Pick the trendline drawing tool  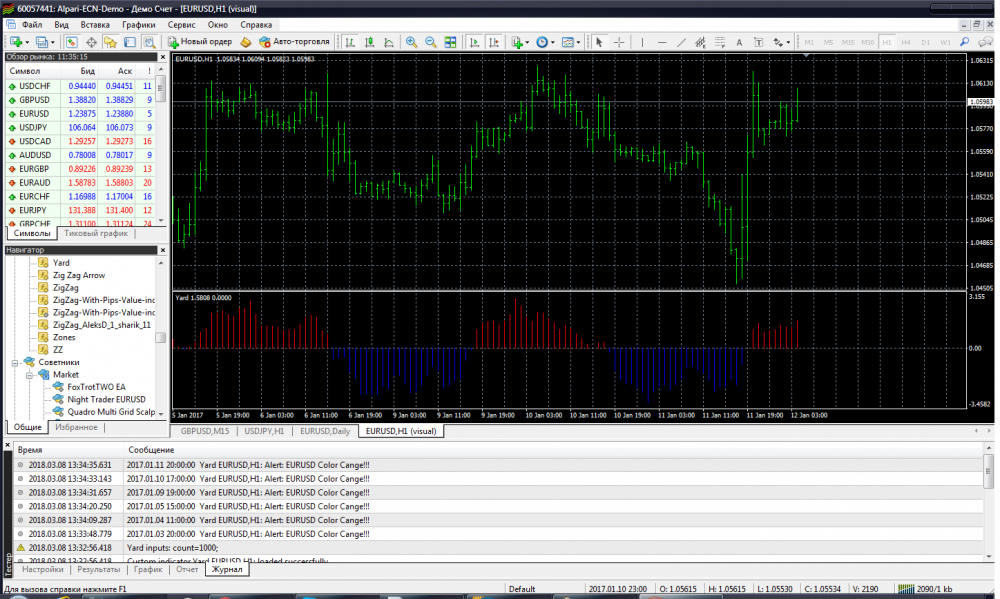point(682,42)
